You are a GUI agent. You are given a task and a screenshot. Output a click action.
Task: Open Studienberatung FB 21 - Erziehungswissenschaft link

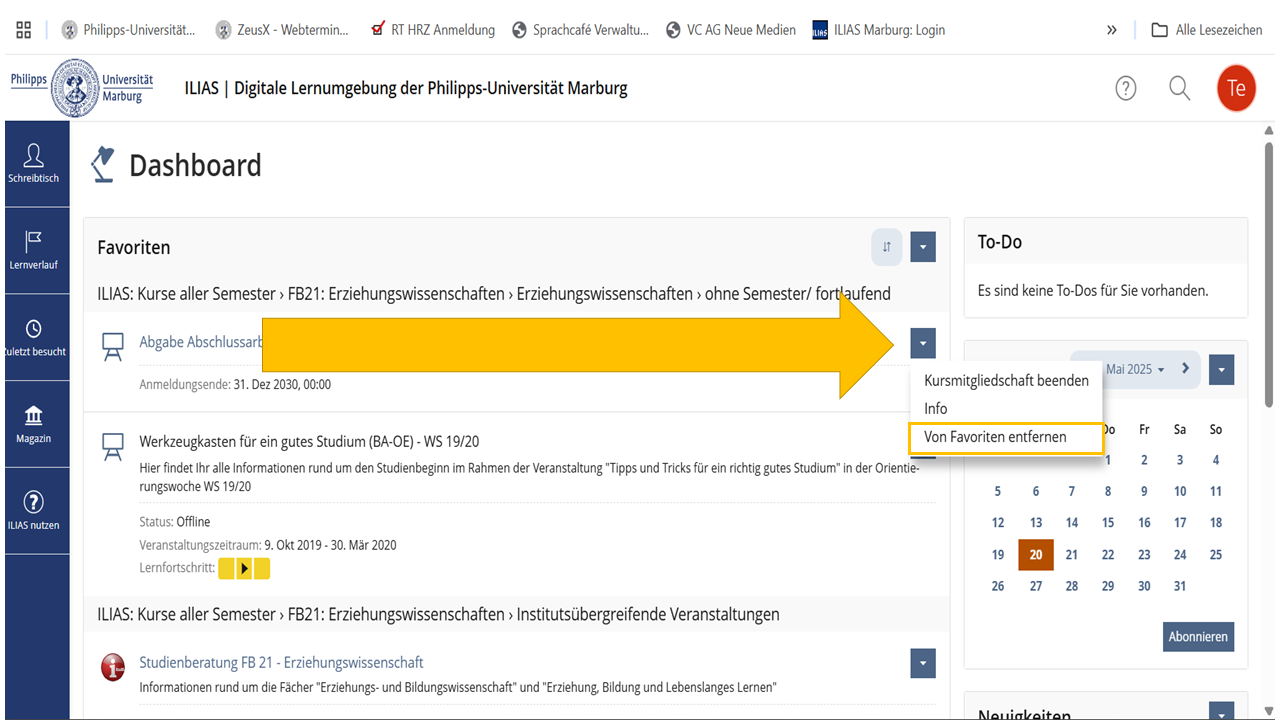(x=281, y=662)
